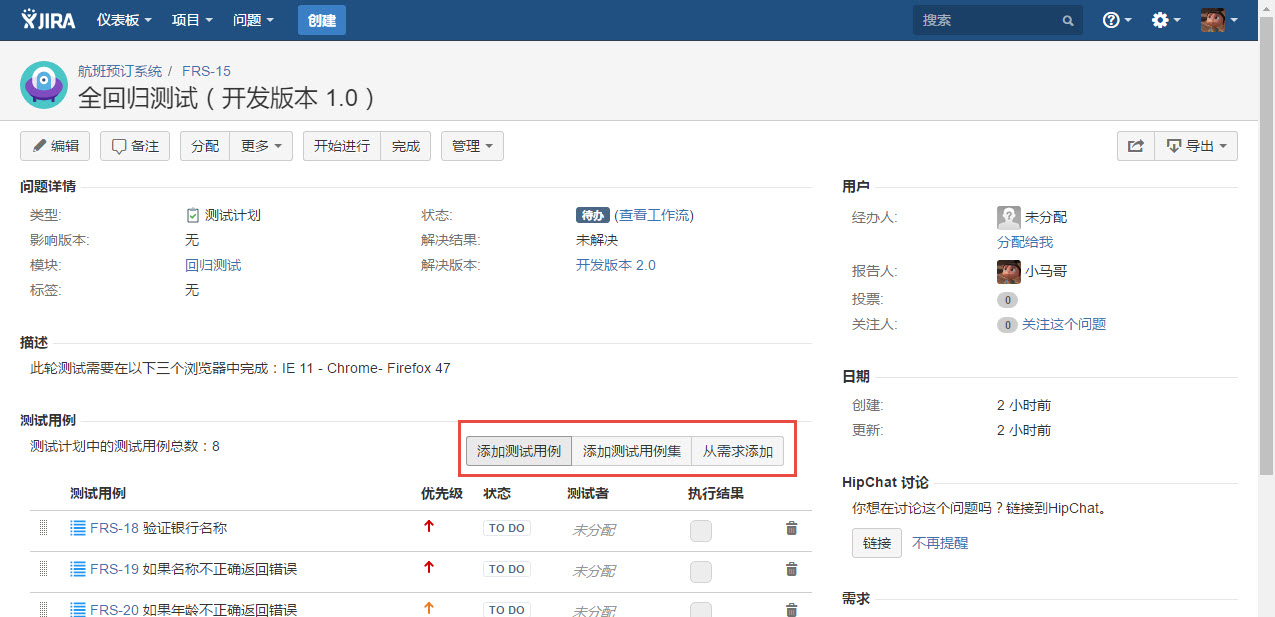Click the reporter 小马哥 avatar
Image resolution: width=1275 pixels, height=617 pixels.
pos(1008,271)
